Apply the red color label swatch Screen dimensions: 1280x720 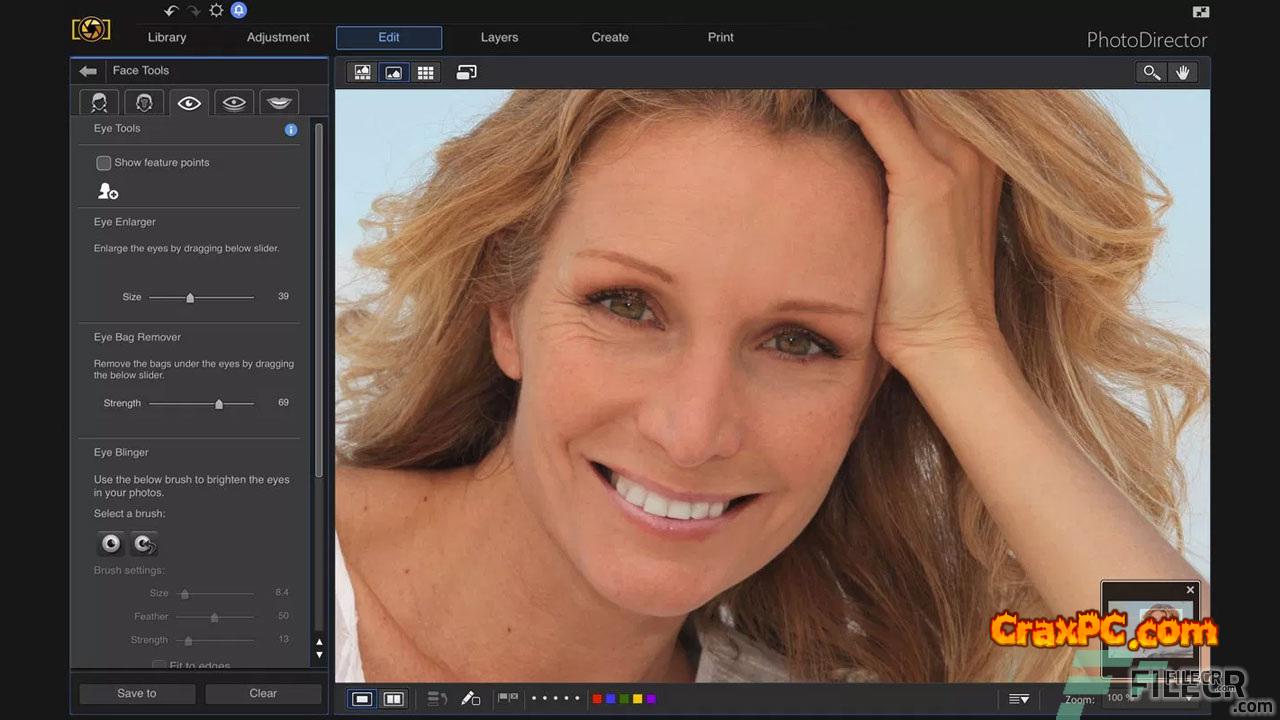597,699
